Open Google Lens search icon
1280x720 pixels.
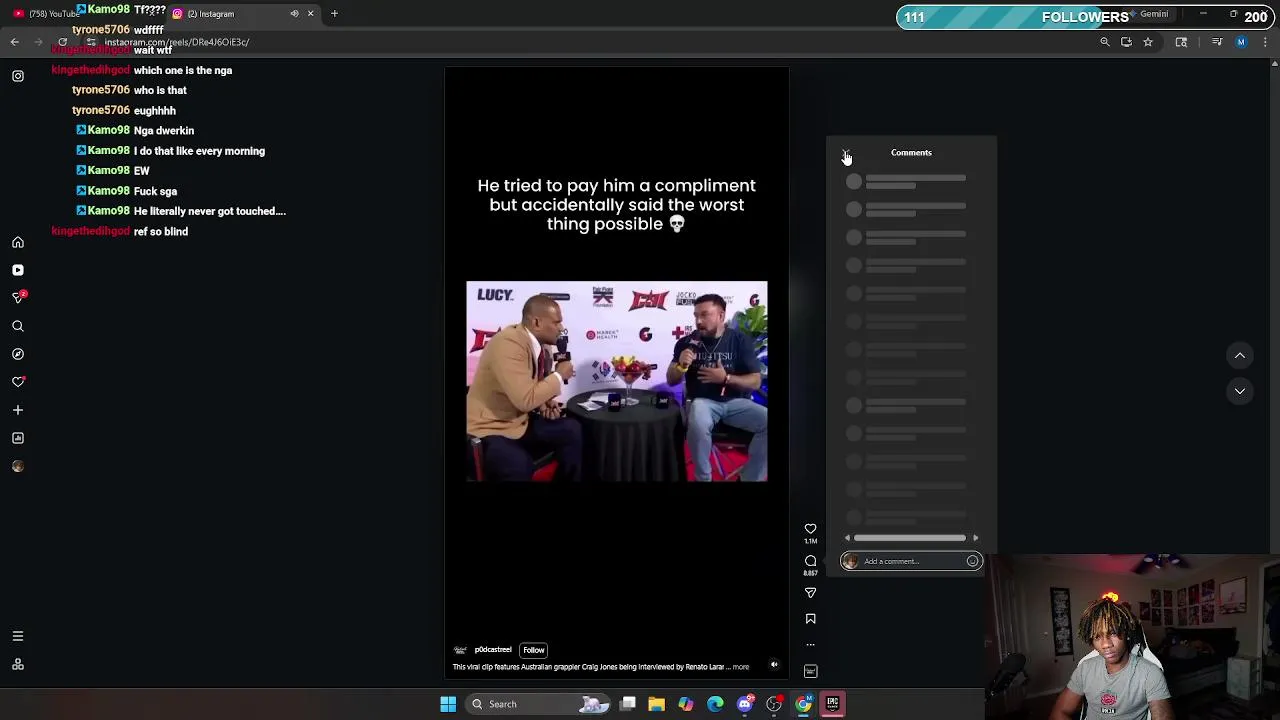point(1181,42)
